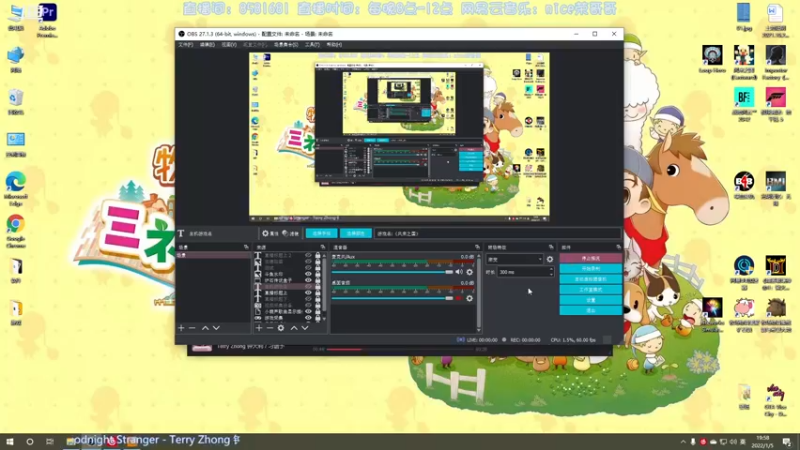Open 麦克风/Aux audio settings gear
This screenshot has width=800, height=450.
(x=469, y=272)
